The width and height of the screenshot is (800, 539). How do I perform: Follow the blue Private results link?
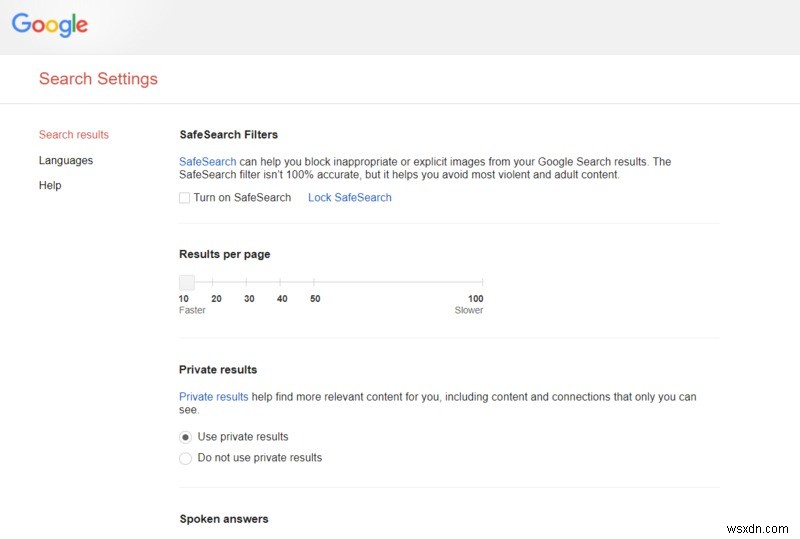[213, 397]
